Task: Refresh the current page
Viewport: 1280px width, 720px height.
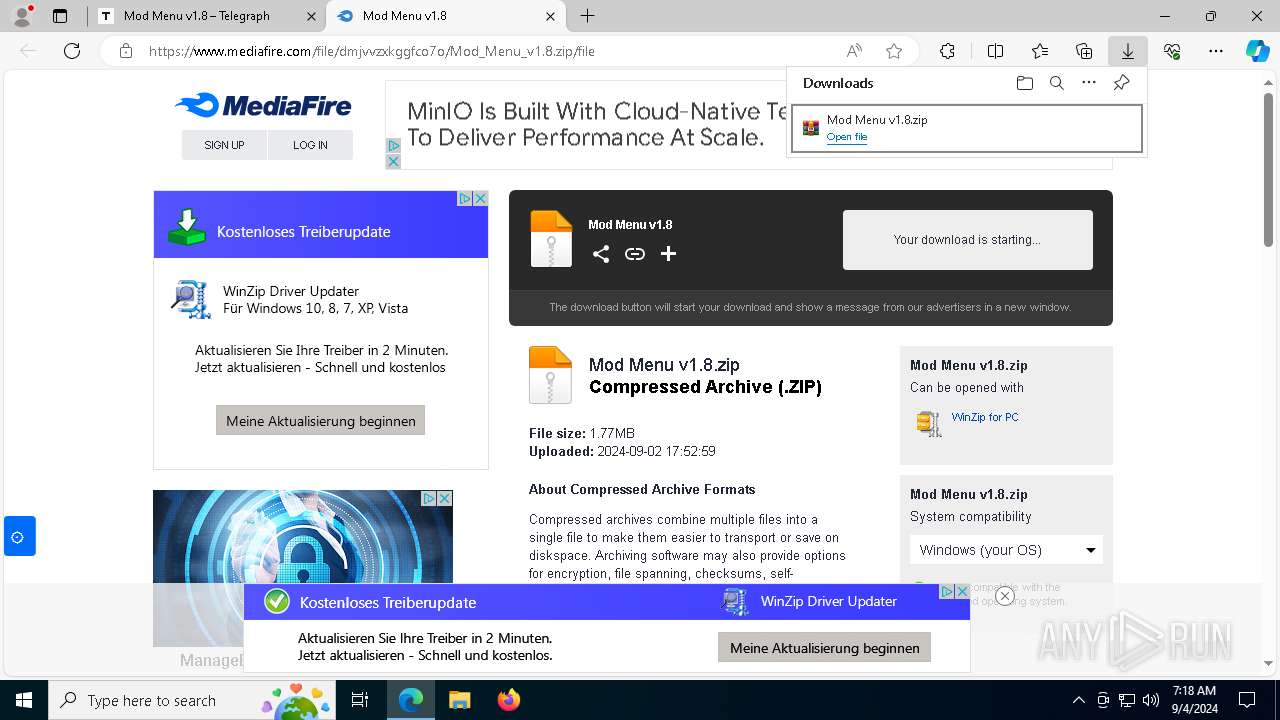Action: [x=72, y=51]
